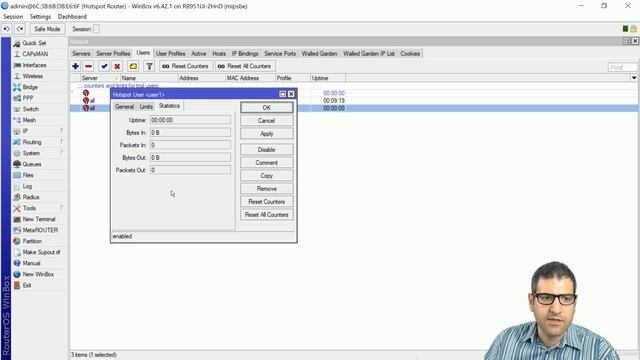Click Copy button in user dialog
The height and width of the screenshot is (360, 640).
coord(267,176)
